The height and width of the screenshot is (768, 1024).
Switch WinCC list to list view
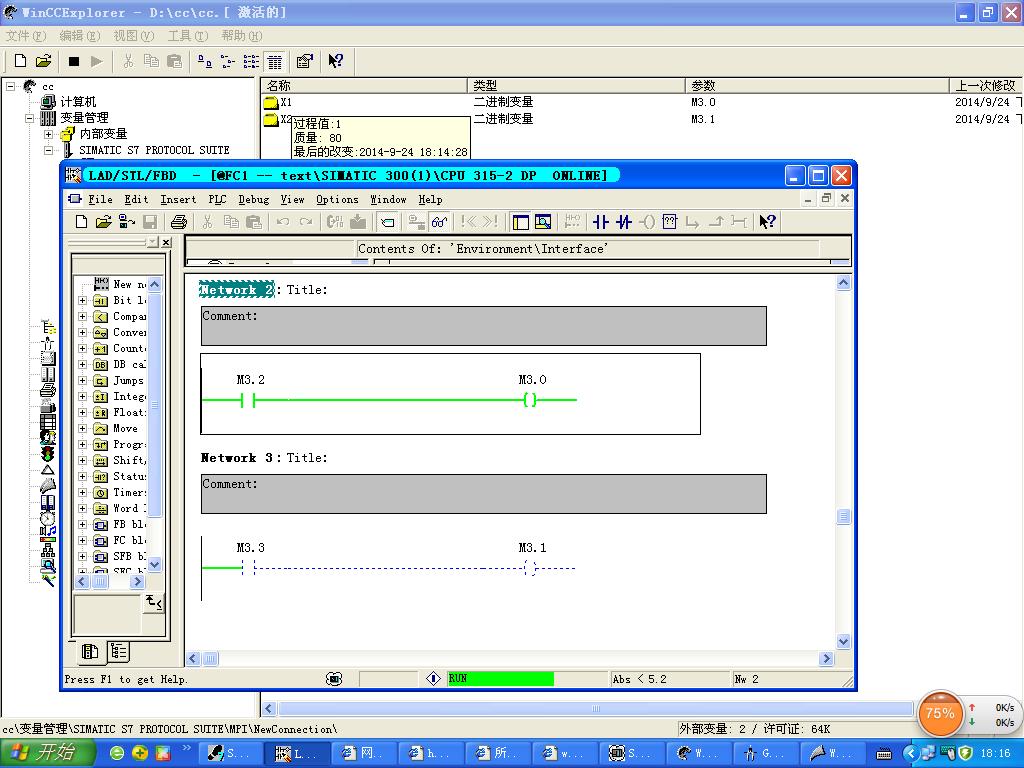(x=251, y=61)
